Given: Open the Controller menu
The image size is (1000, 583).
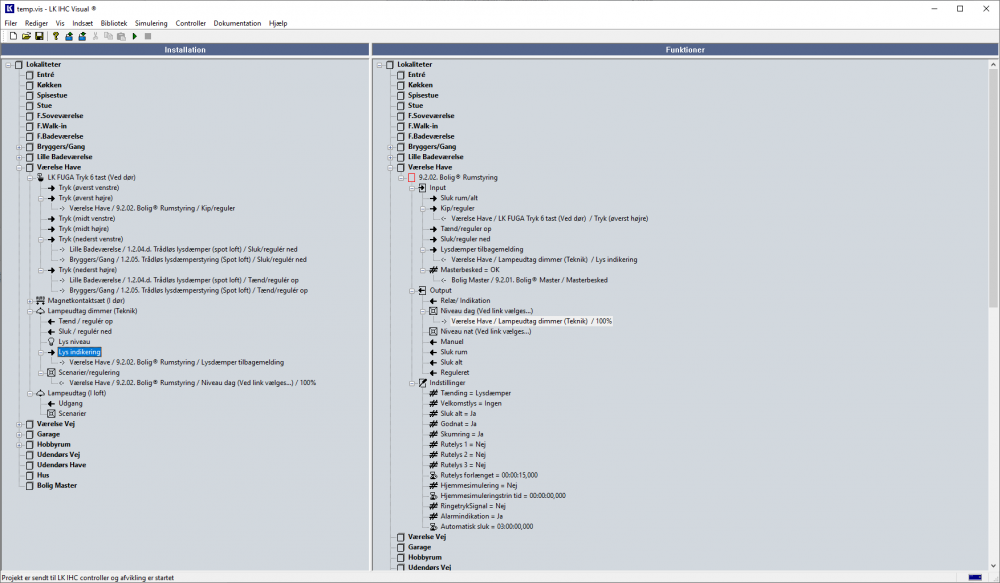Looking at the screenshot, I should (x=190, y=23).
